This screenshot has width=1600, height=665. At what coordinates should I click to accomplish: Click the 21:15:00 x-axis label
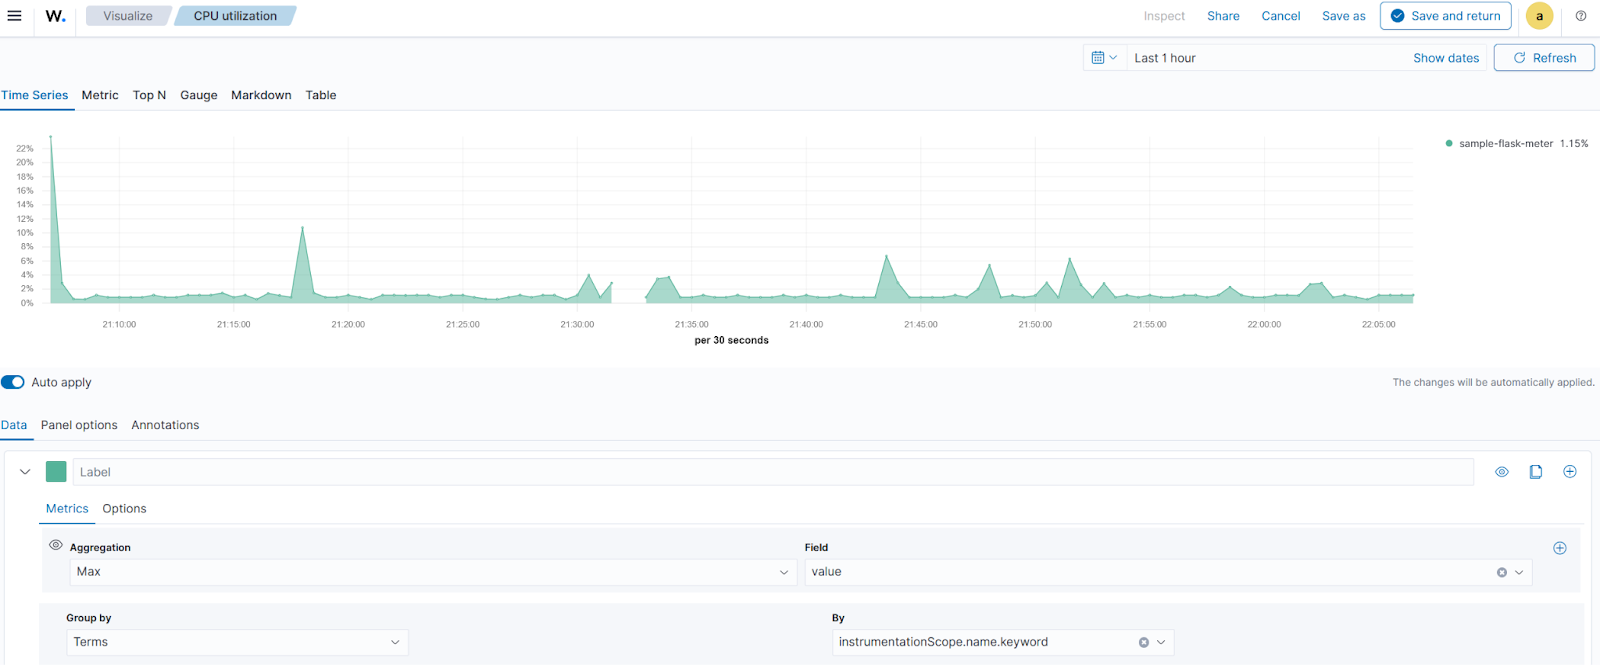pyautogui.click(x=233, y=325)
